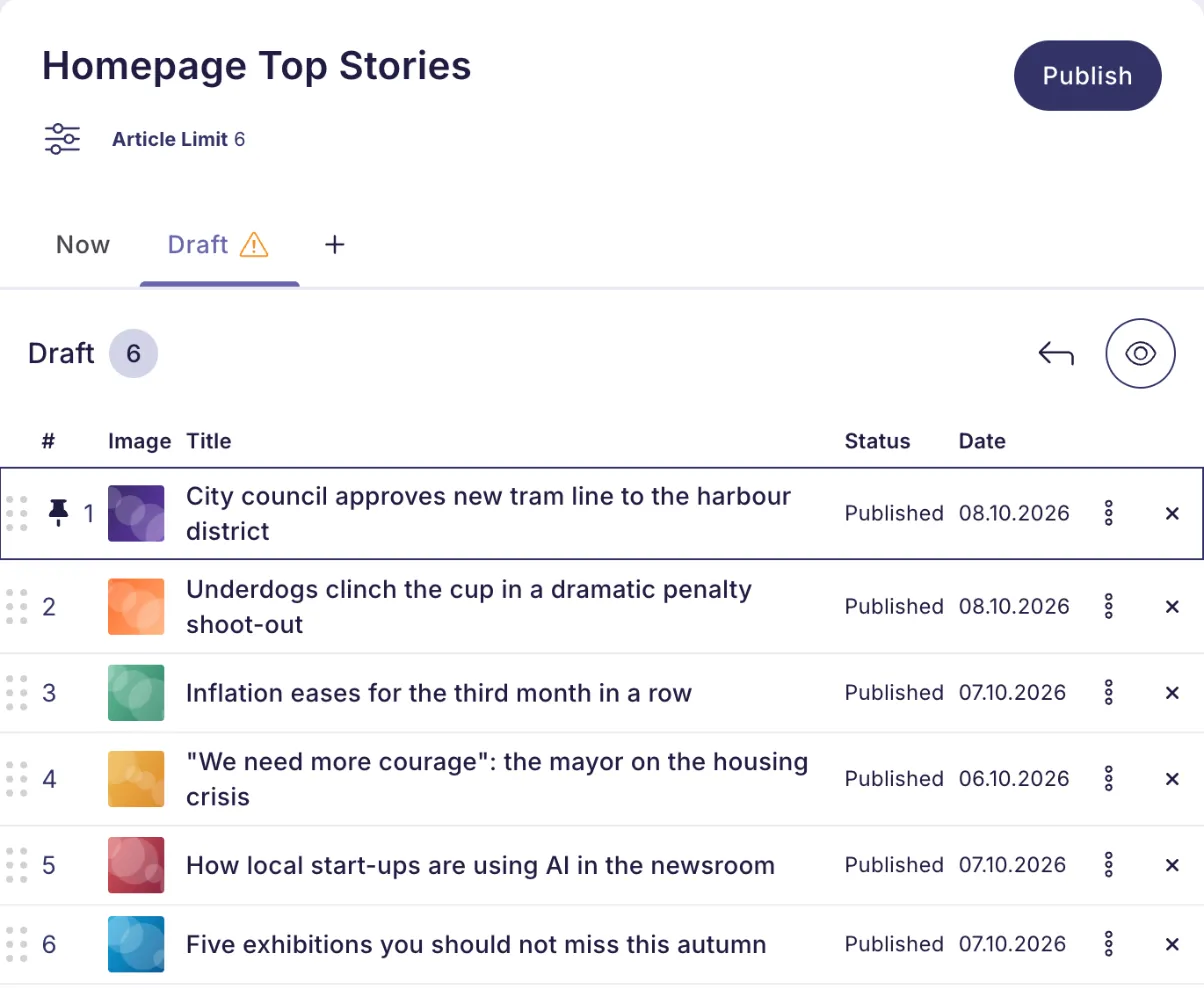1204x990 pixels.
Task: Click the title "How local start-ups are using AI in the newsroom"
Action: (x=481, y=865)
